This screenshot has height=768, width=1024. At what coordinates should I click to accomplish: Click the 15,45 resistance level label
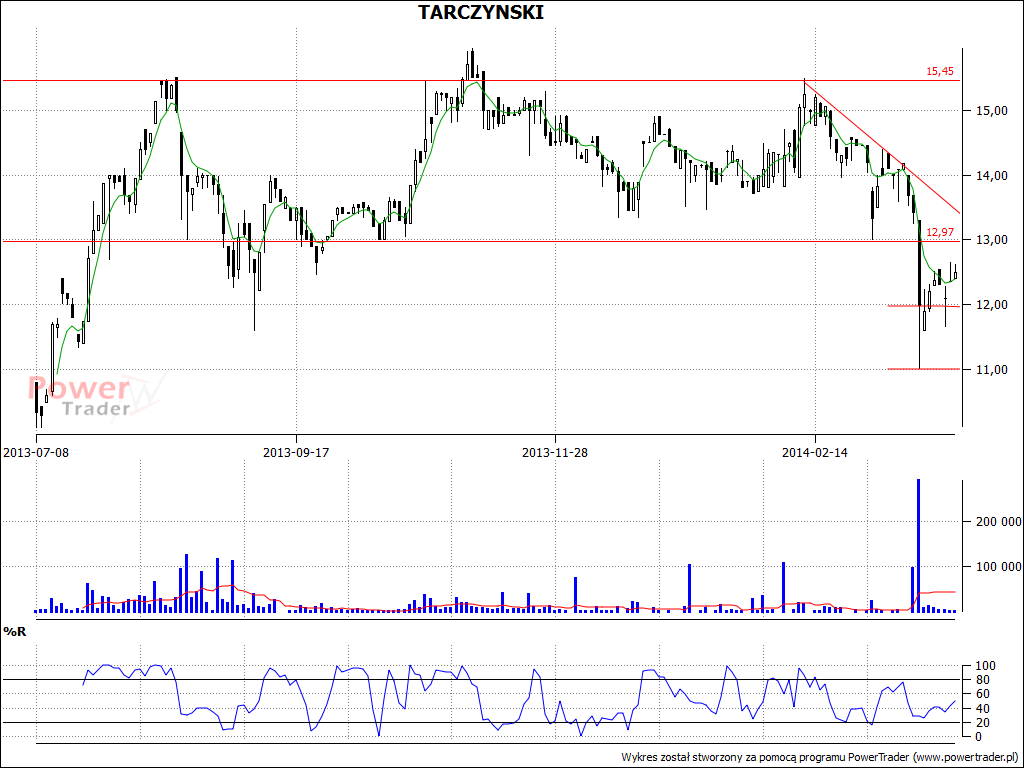[940, 71]
